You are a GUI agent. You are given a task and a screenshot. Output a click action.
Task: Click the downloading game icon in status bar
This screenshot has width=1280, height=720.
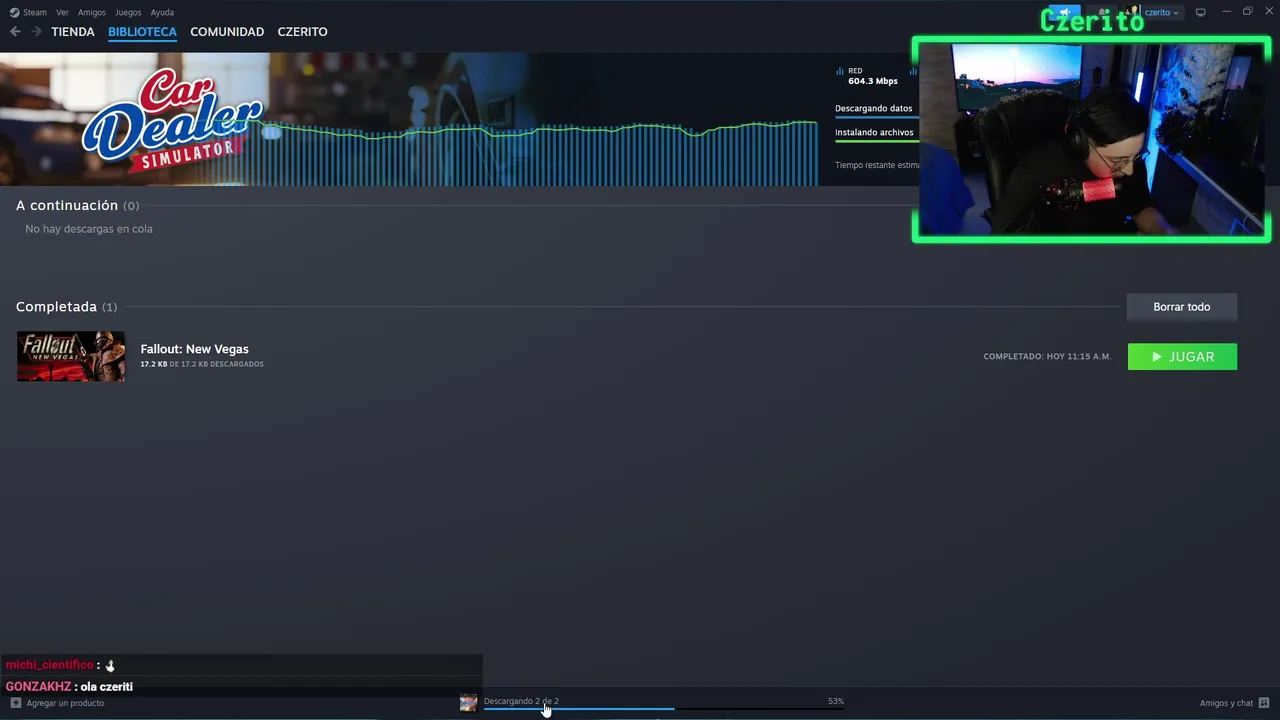(468, 703)
